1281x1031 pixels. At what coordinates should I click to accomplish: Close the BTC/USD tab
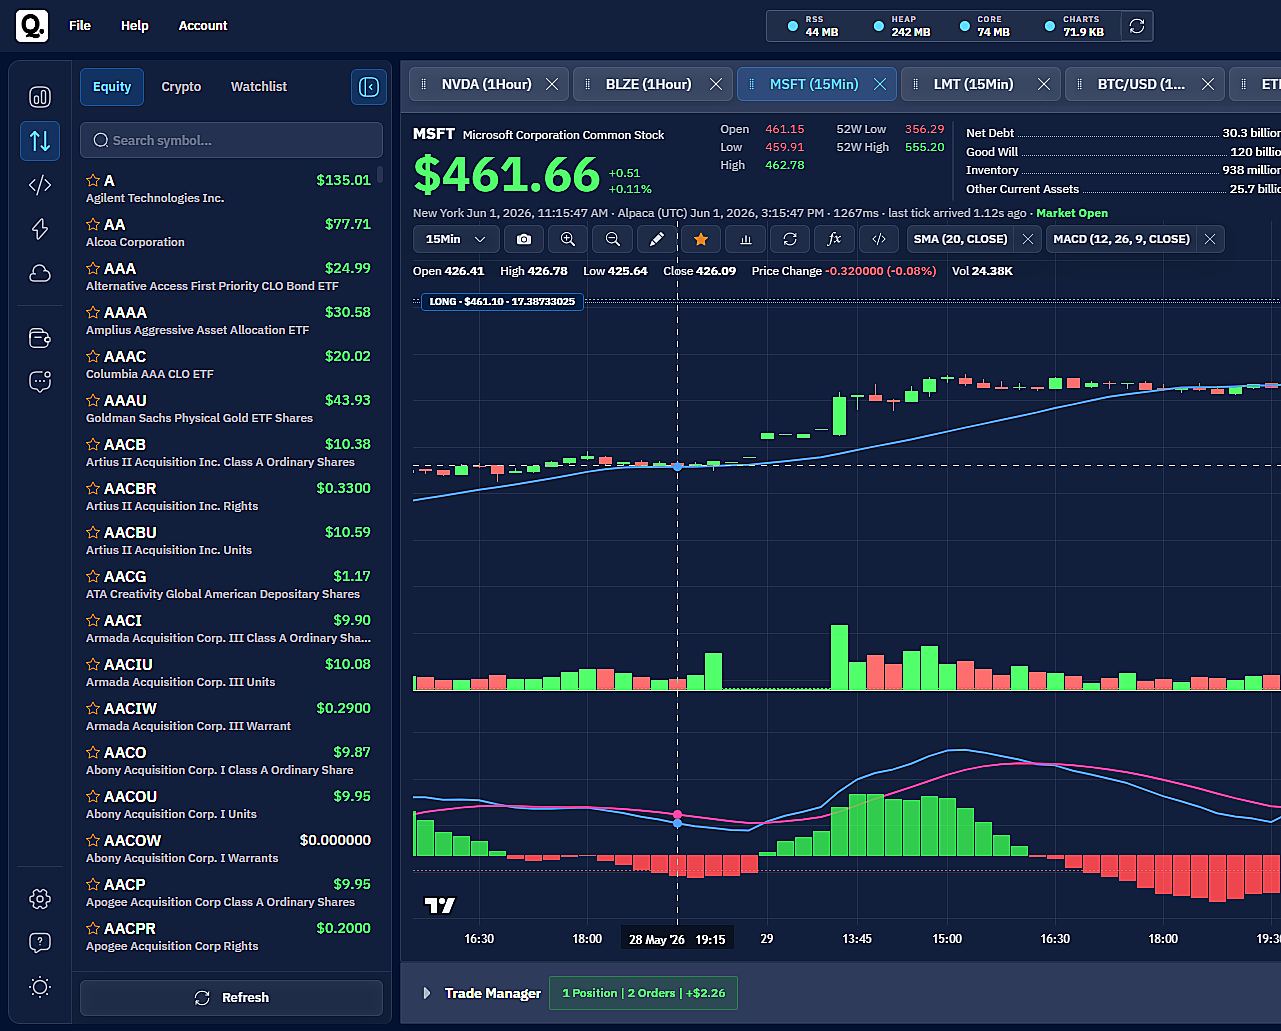tap(1208, 84)
